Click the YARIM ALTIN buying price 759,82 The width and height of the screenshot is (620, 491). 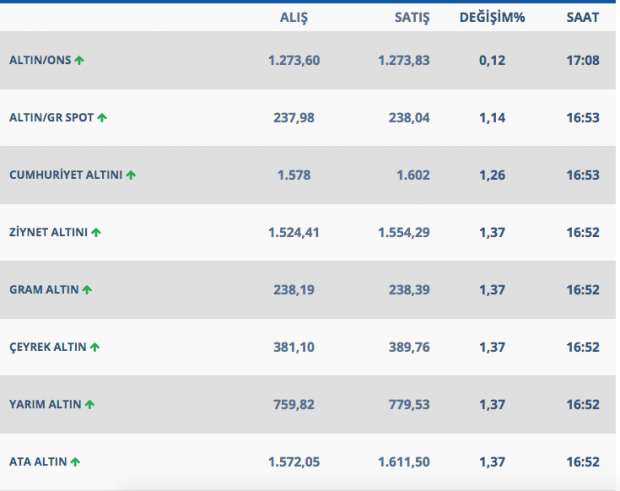pyautogui.click(x=294, y=405)
